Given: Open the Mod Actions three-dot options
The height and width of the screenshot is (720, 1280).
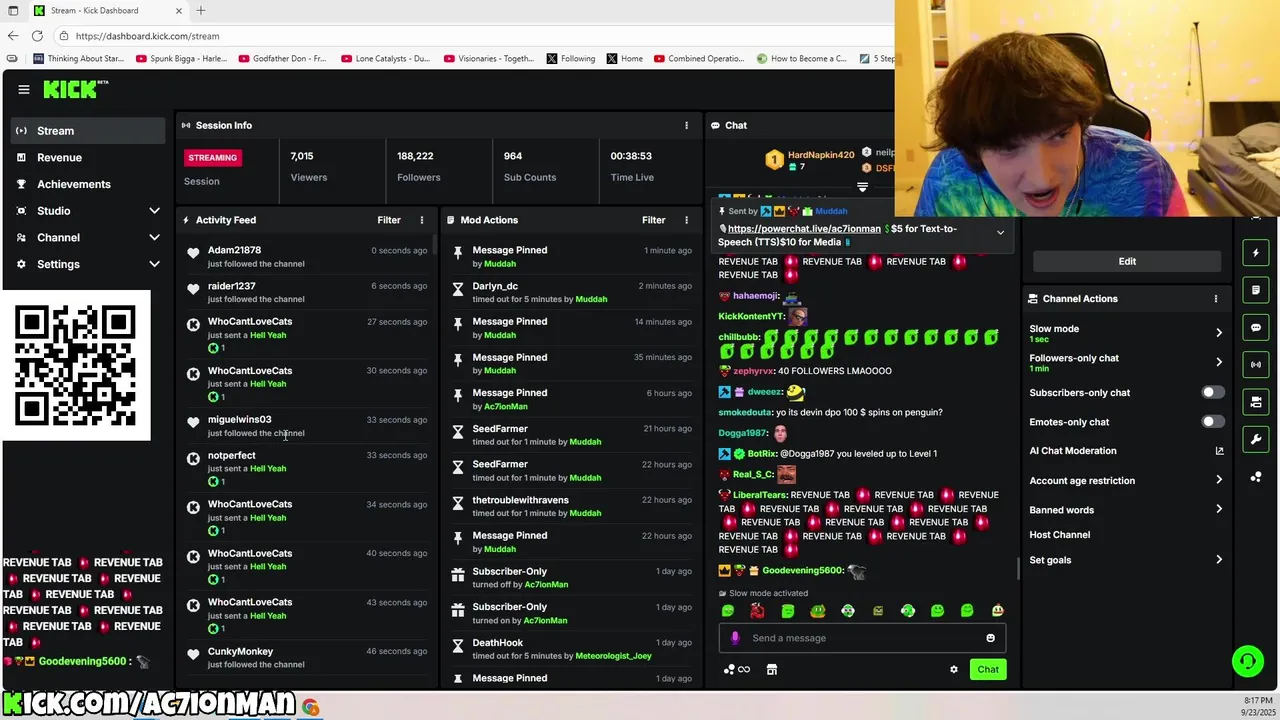Looking at the screenshot, I should point(686,220).
